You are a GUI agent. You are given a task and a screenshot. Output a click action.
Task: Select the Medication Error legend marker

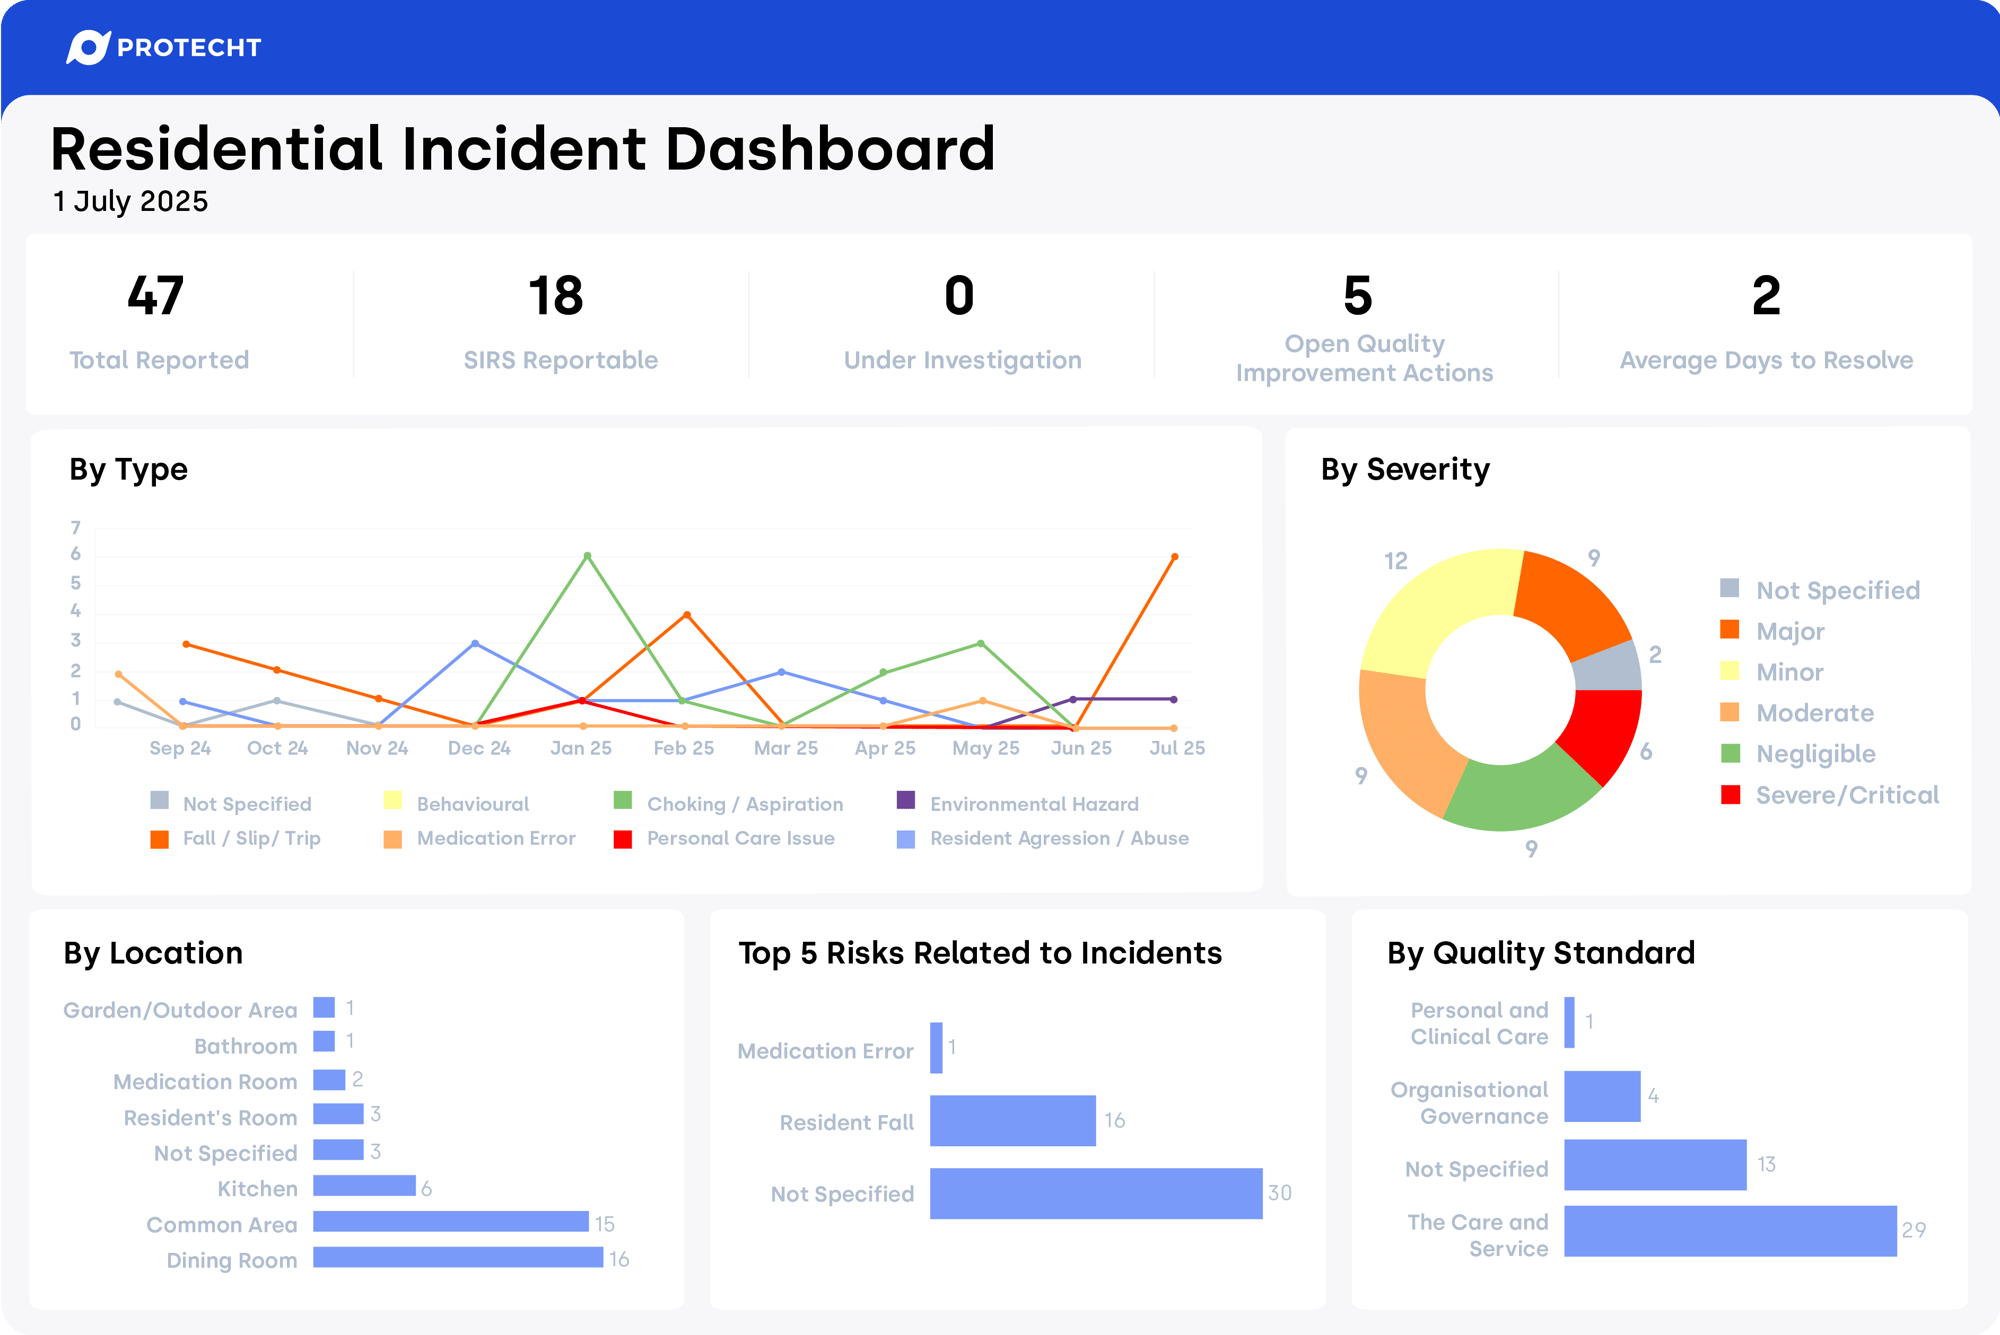point(392,838)
